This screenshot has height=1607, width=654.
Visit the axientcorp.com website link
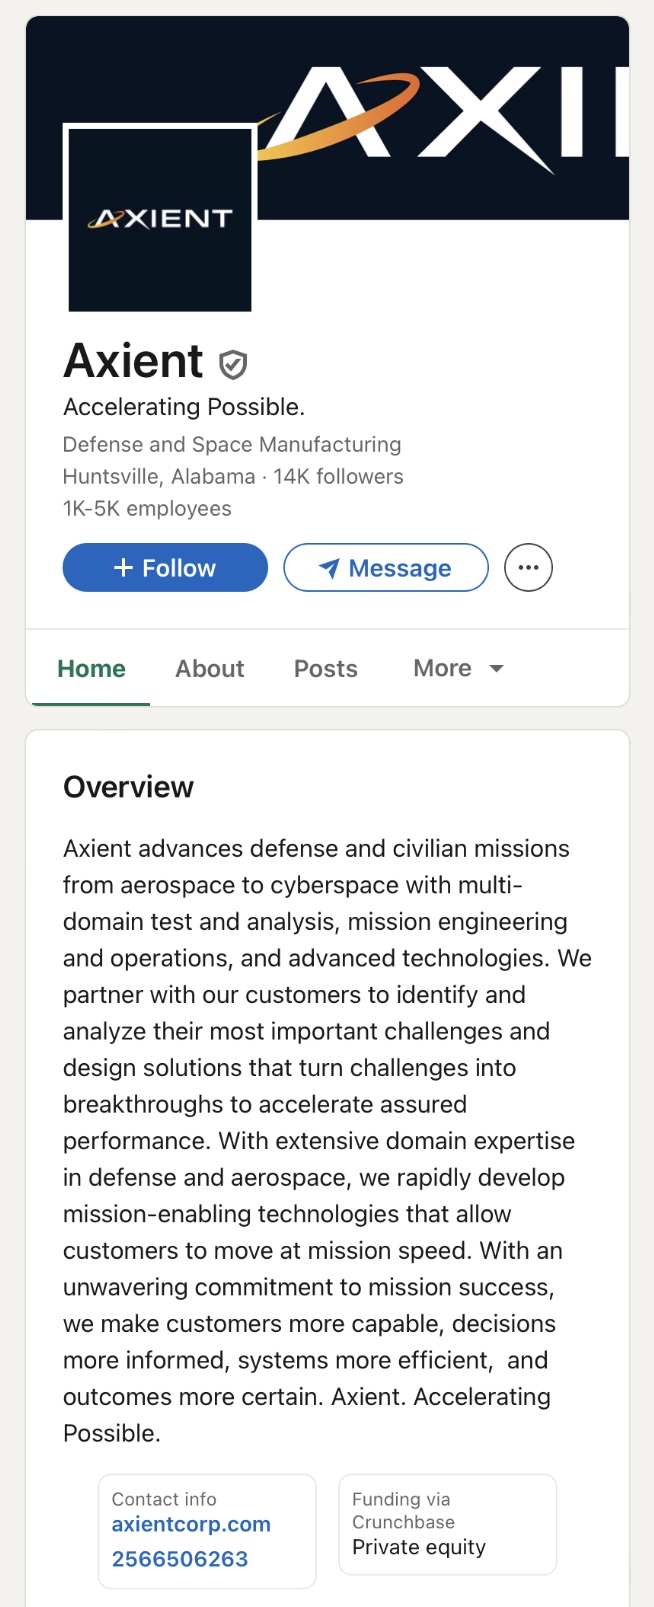coord(191,1524)
